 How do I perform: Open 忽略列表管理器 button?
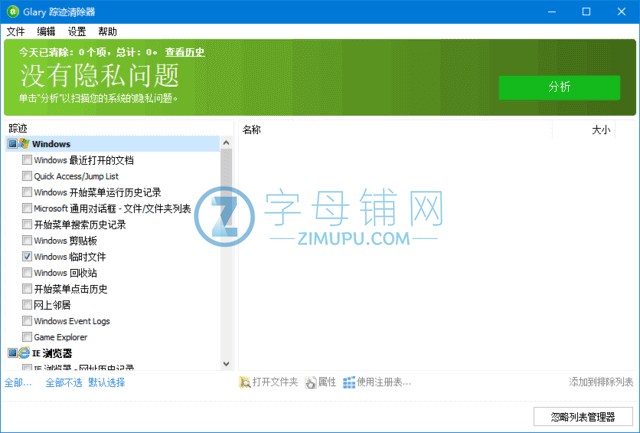583,417
